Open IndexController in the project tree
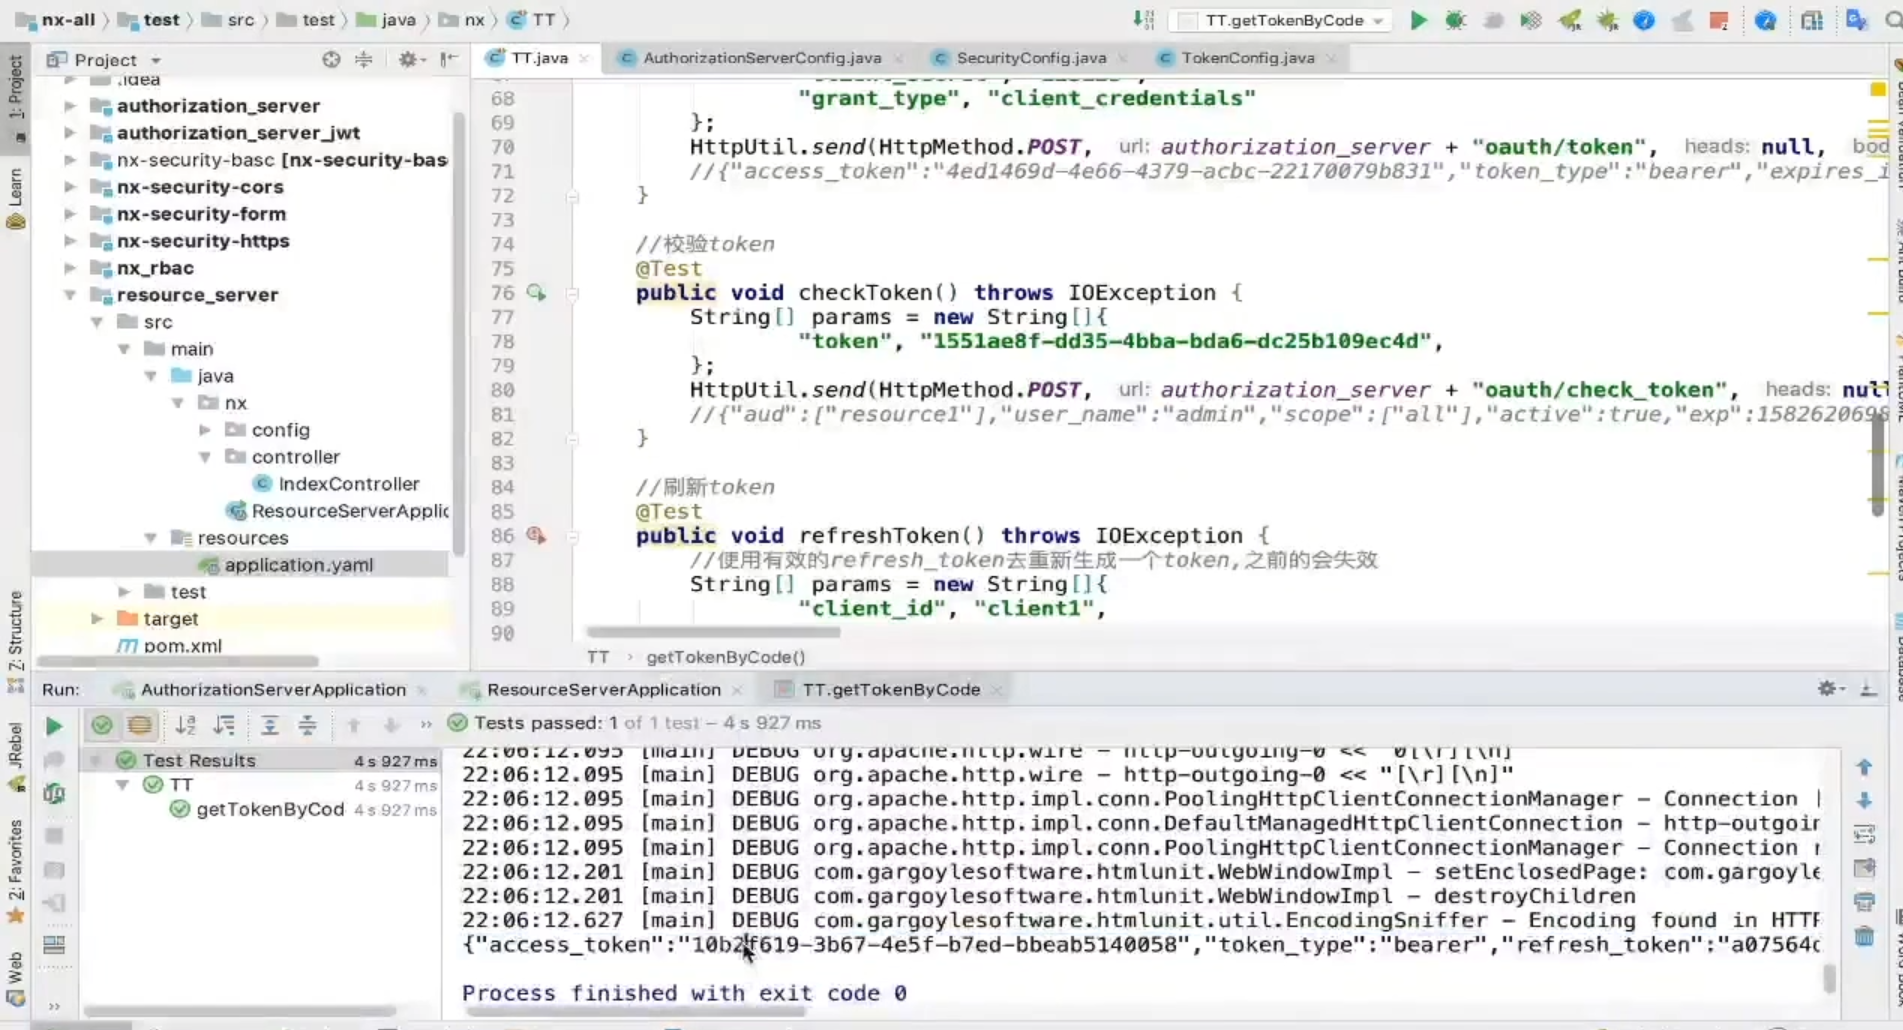Image resolution: width=1903 pixels, height=1030 pixels. [x=348, y=483]
